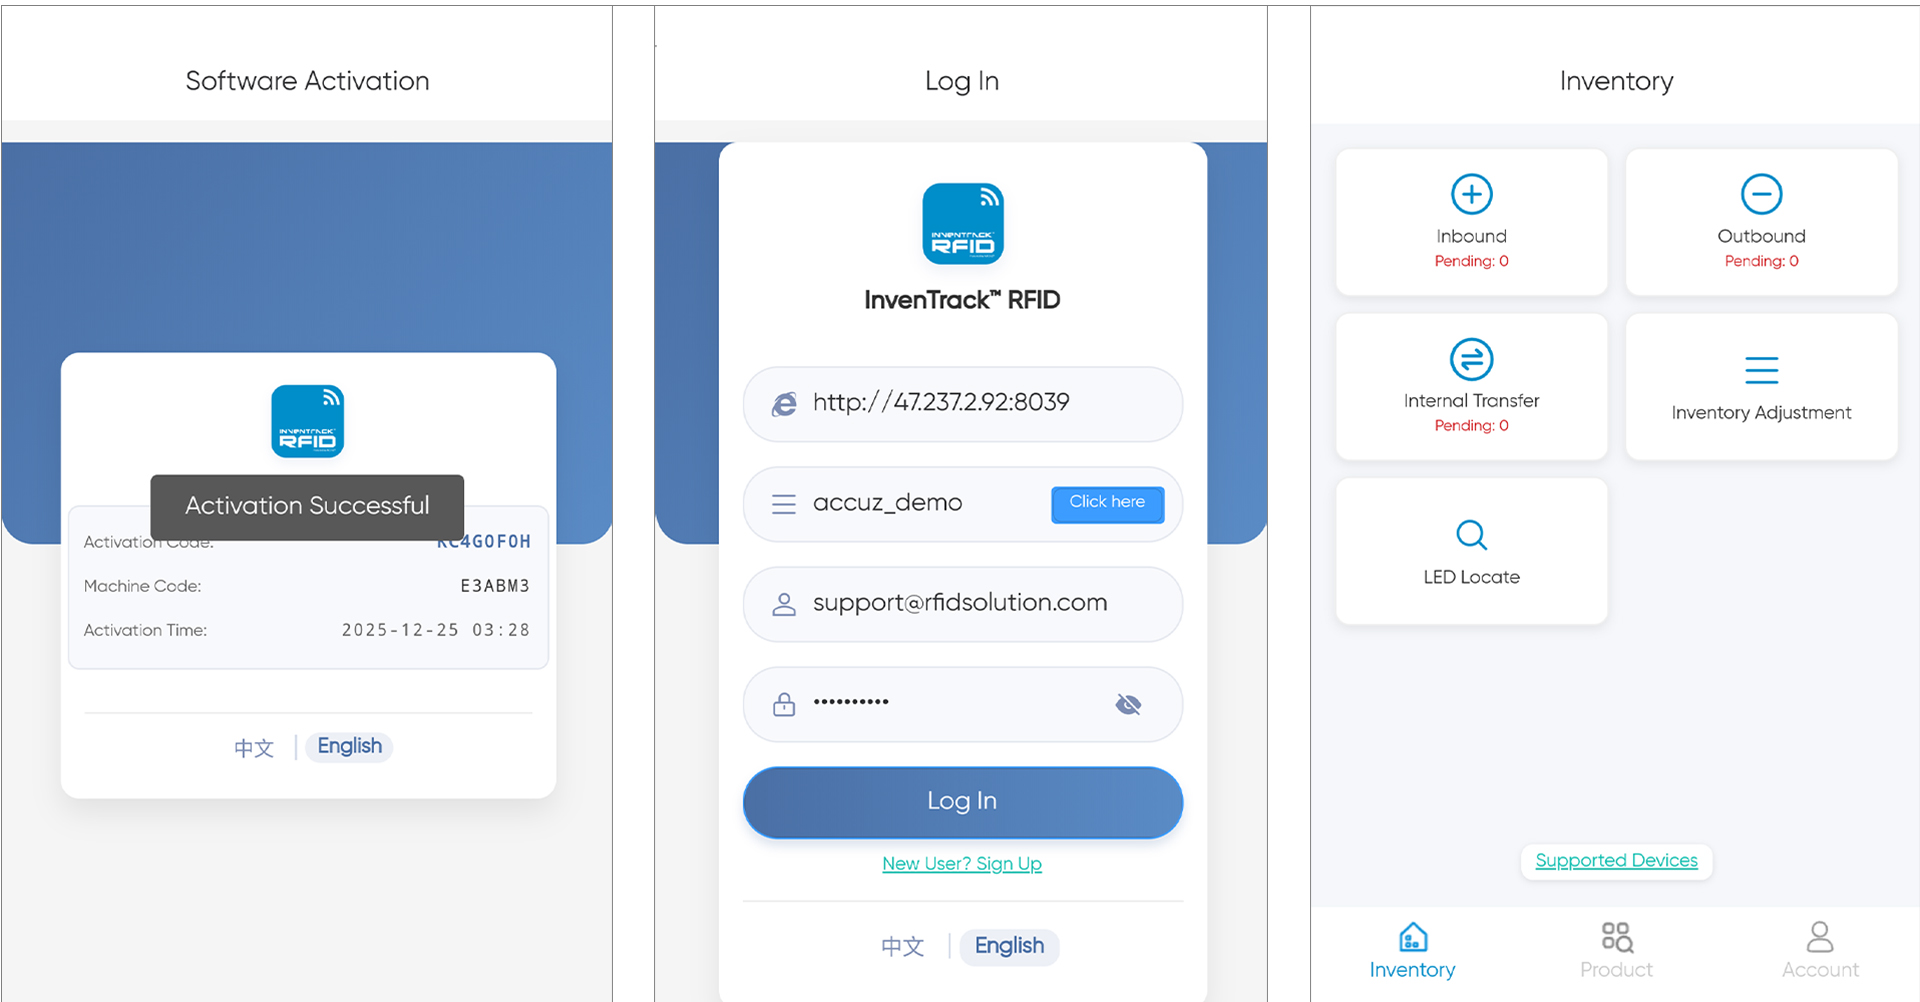Click the Internal Transfer Pending: 0 text
Screen dimensions: 1920x1002
[x=1472, y=426]
